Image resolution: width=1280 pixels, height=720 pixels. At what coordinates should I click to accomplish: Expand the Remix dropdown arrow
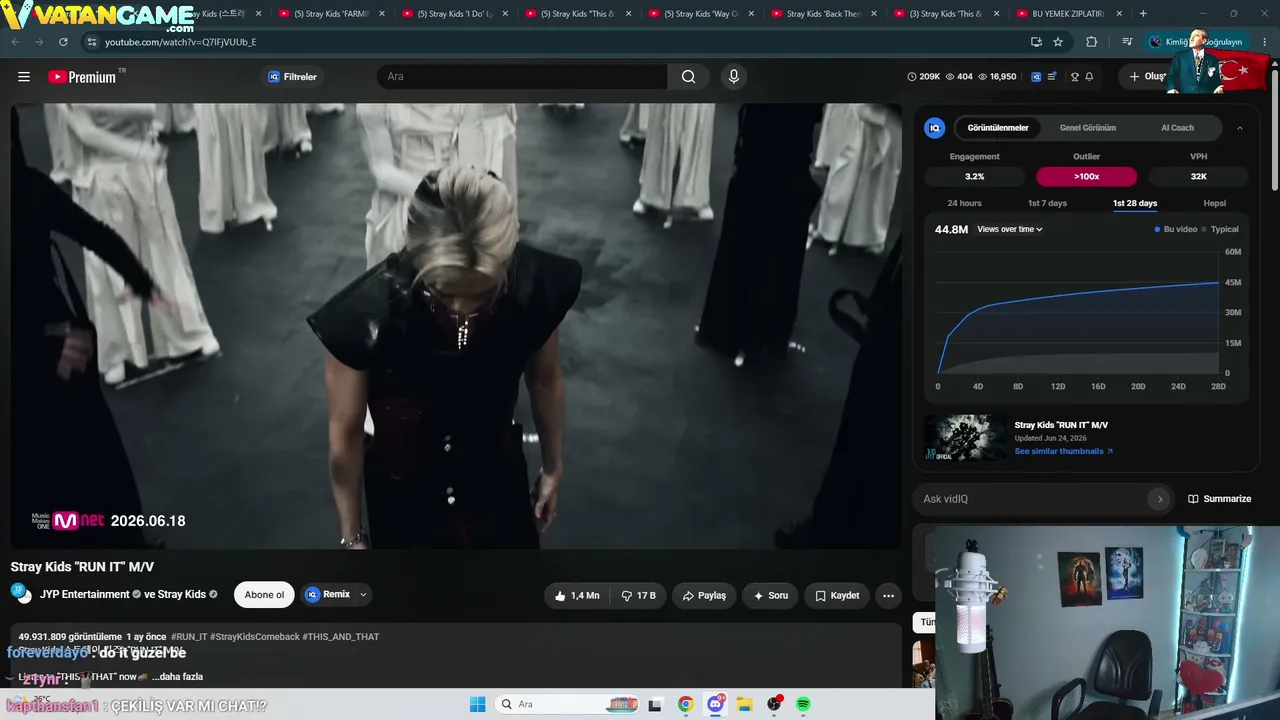(x=363, y=594)
